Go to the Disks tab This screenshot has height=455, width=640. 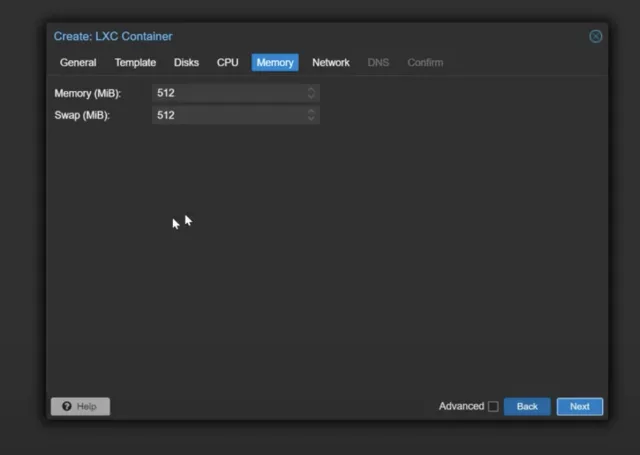pos(186,62)
